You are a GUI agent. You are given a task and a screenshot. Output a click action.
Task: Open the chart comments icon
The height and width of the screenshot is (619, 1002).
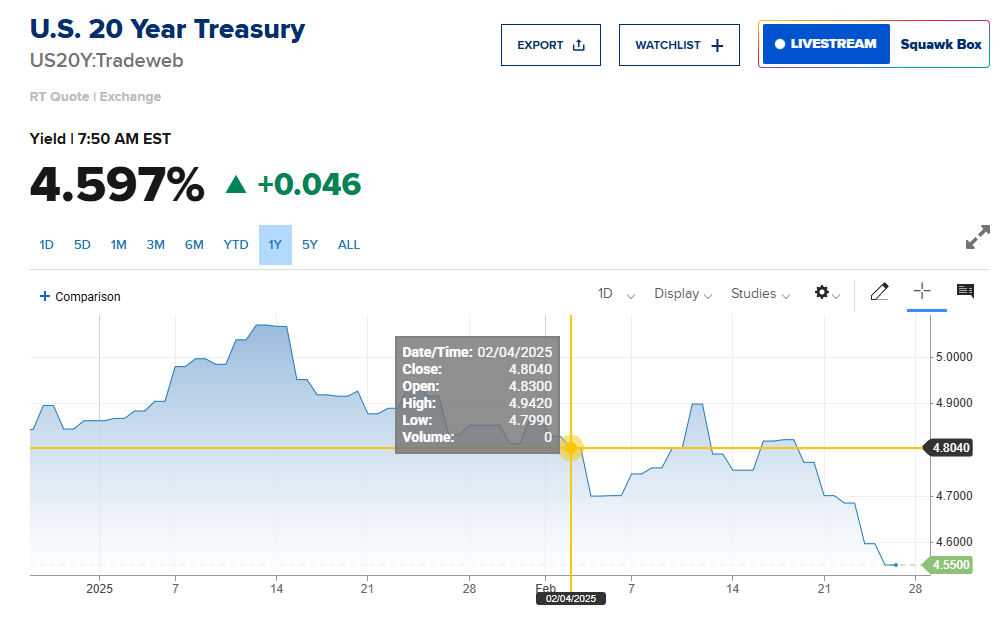click(x=965, y=291)
